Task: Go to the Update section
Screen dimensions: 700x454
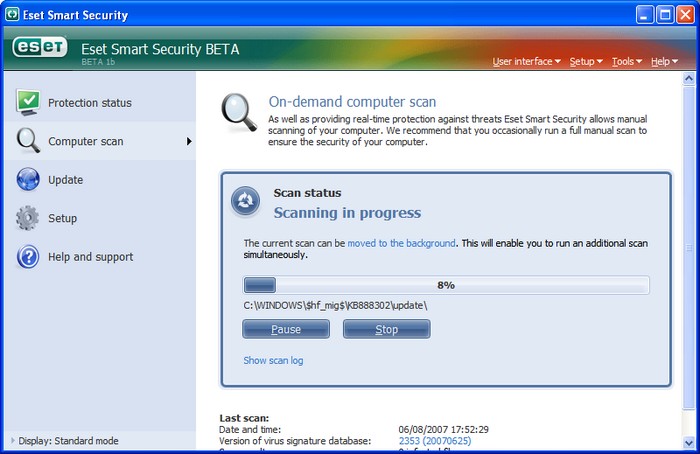Action: 100,179
